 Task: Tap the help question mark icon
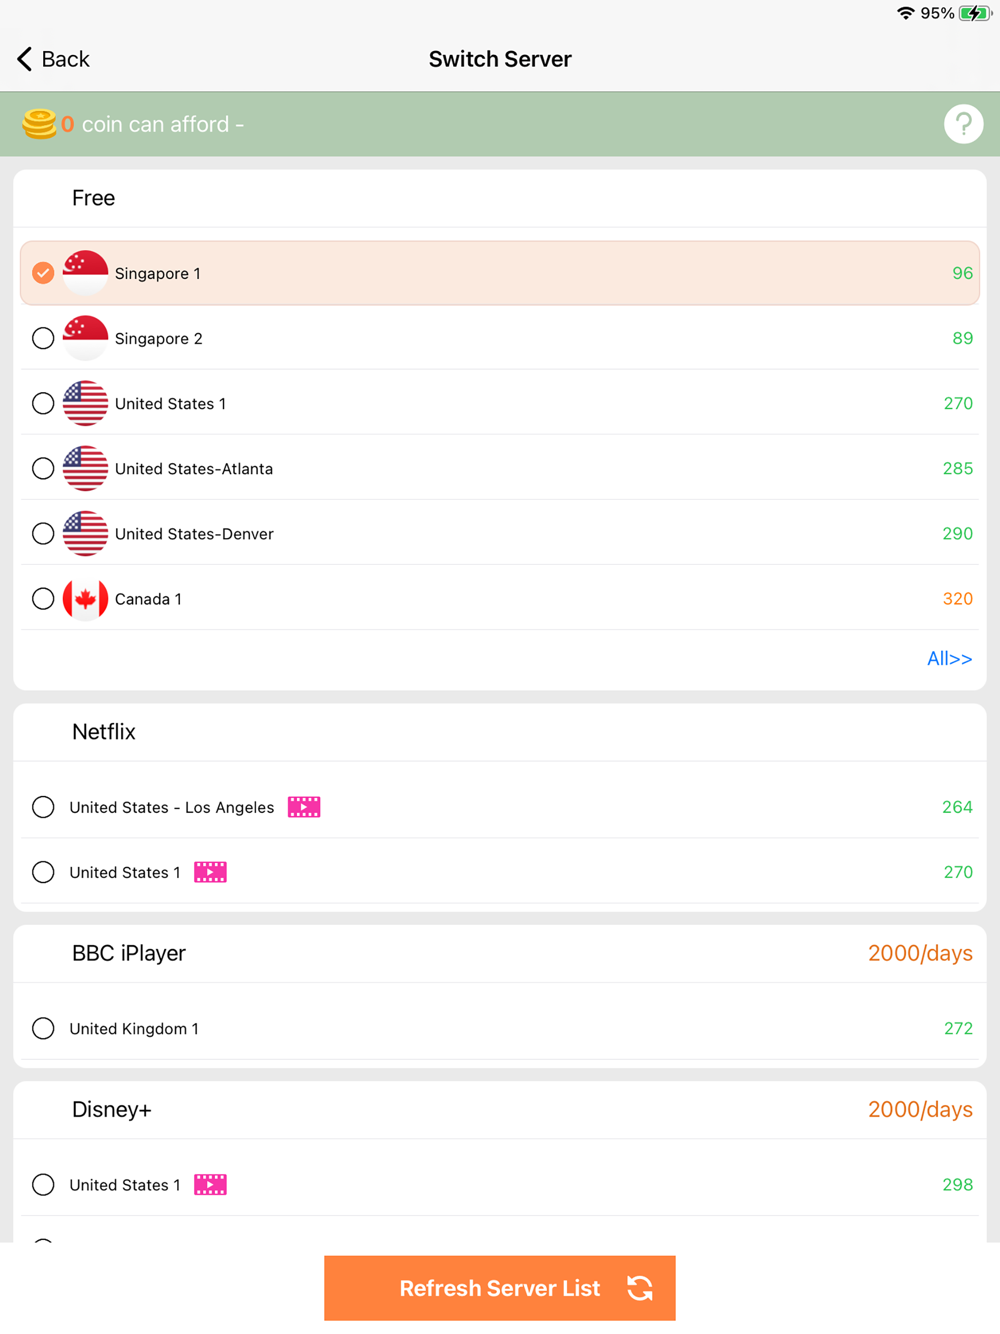point(963,124)
